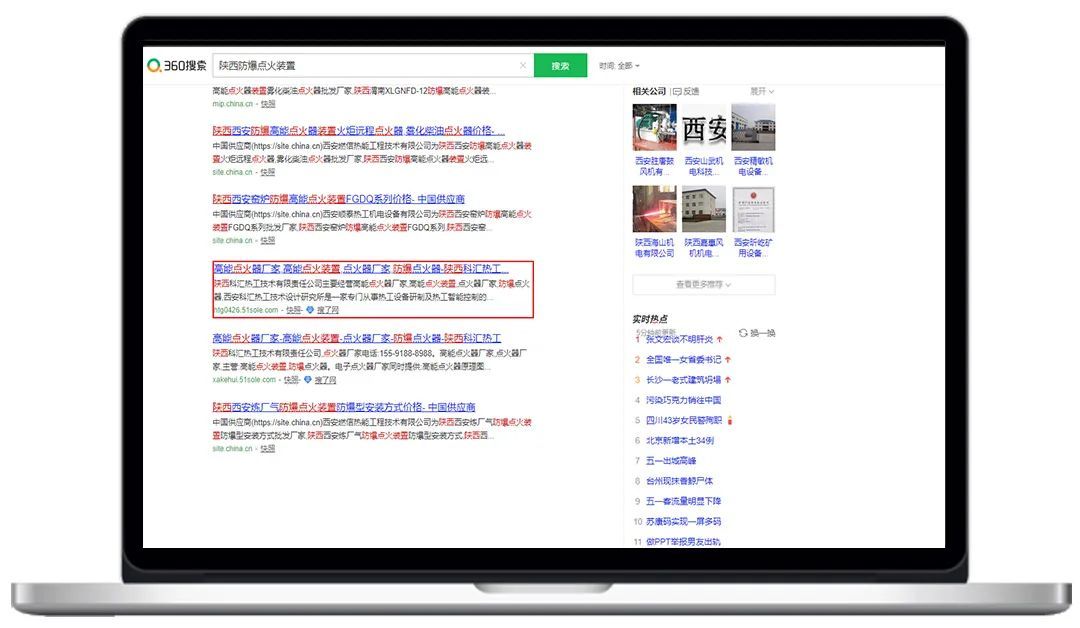This screenshot has width=1080, height=628.
Task: Click the 360搜索 logo
Action: (177, 66)
